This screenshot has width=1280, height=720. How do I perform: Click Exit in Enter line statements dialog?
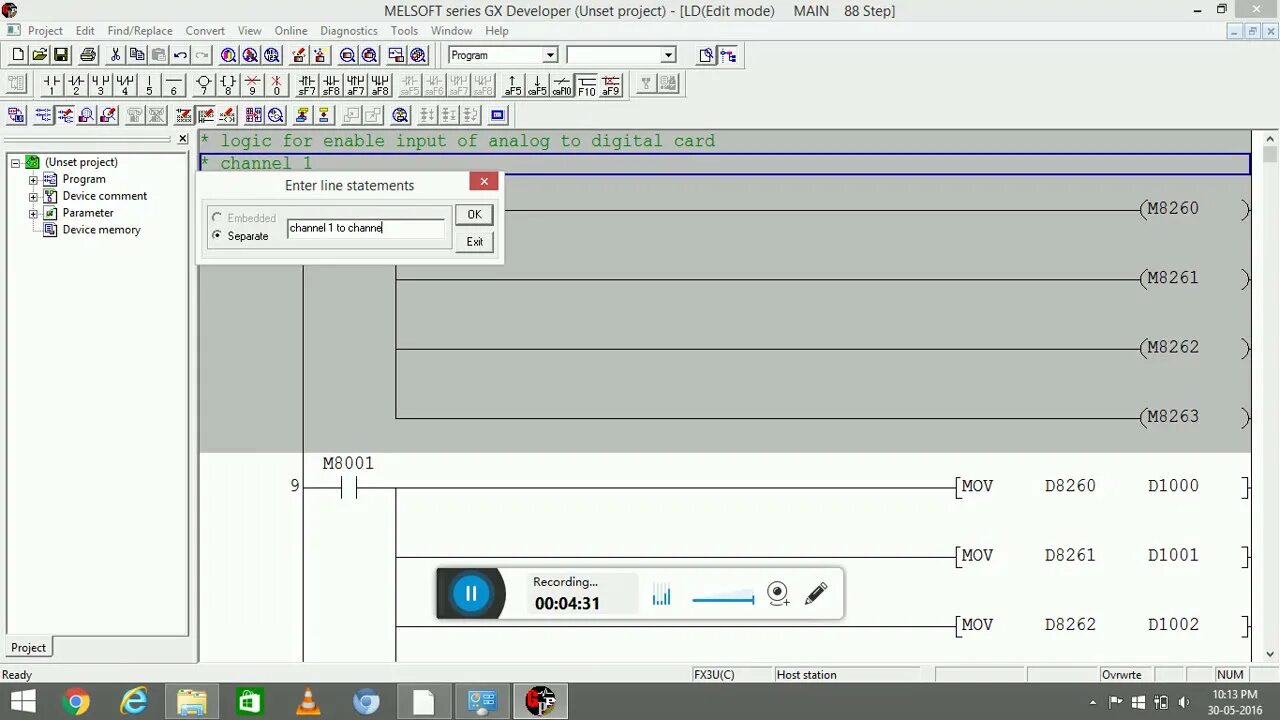click(474, 242)
